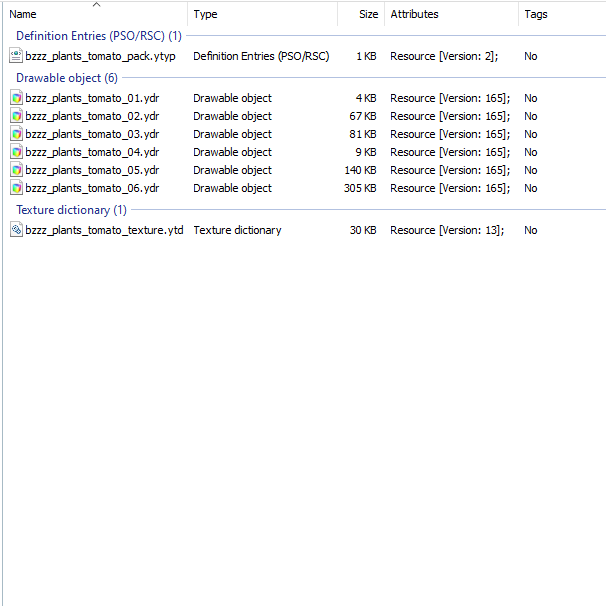Sort files by the Name column header
Screen dimensions: 606x606
96,14
